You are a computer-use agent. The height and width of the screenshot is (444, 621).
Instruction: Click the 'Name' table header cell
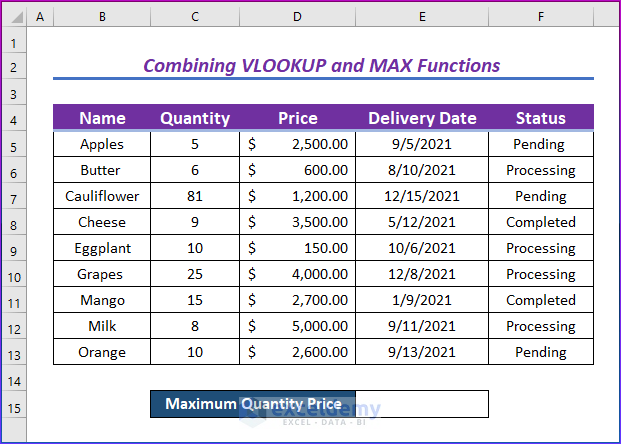click(101, 118)
